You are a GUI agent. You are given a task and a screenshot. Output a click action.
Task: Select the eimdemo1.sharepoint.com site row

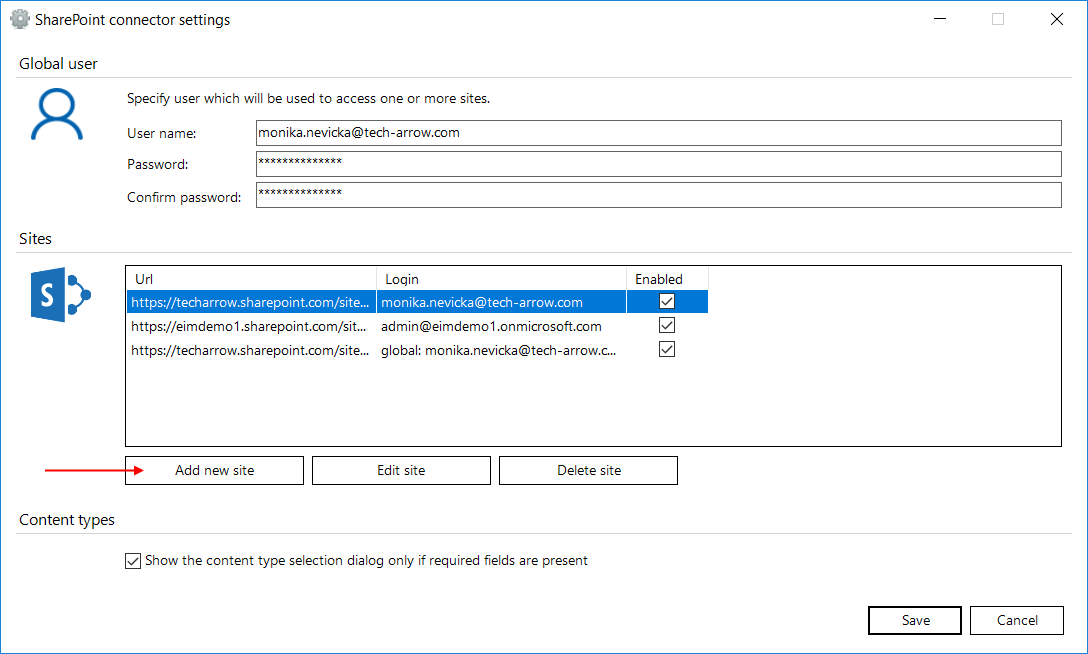(x=250, y=326)
